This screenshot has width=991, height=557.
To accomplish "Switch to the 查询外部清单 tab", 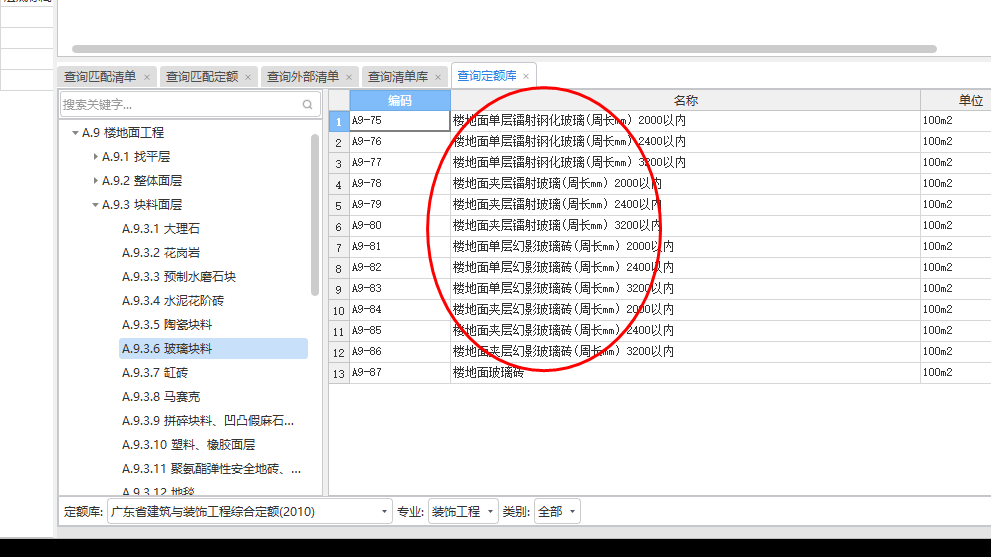I will click(x=303, y=77).
